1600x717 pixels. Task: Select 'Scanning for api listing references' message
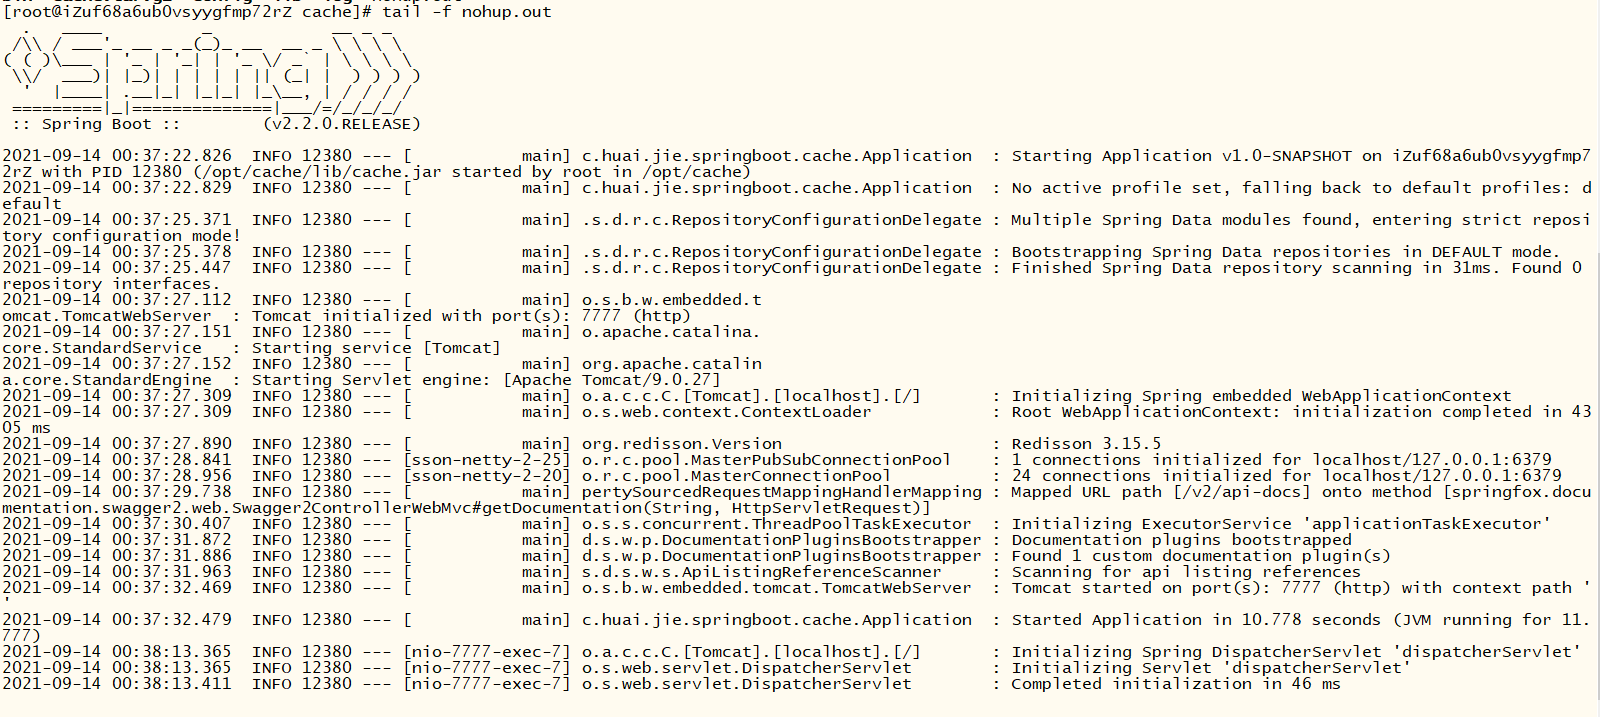1186,572
